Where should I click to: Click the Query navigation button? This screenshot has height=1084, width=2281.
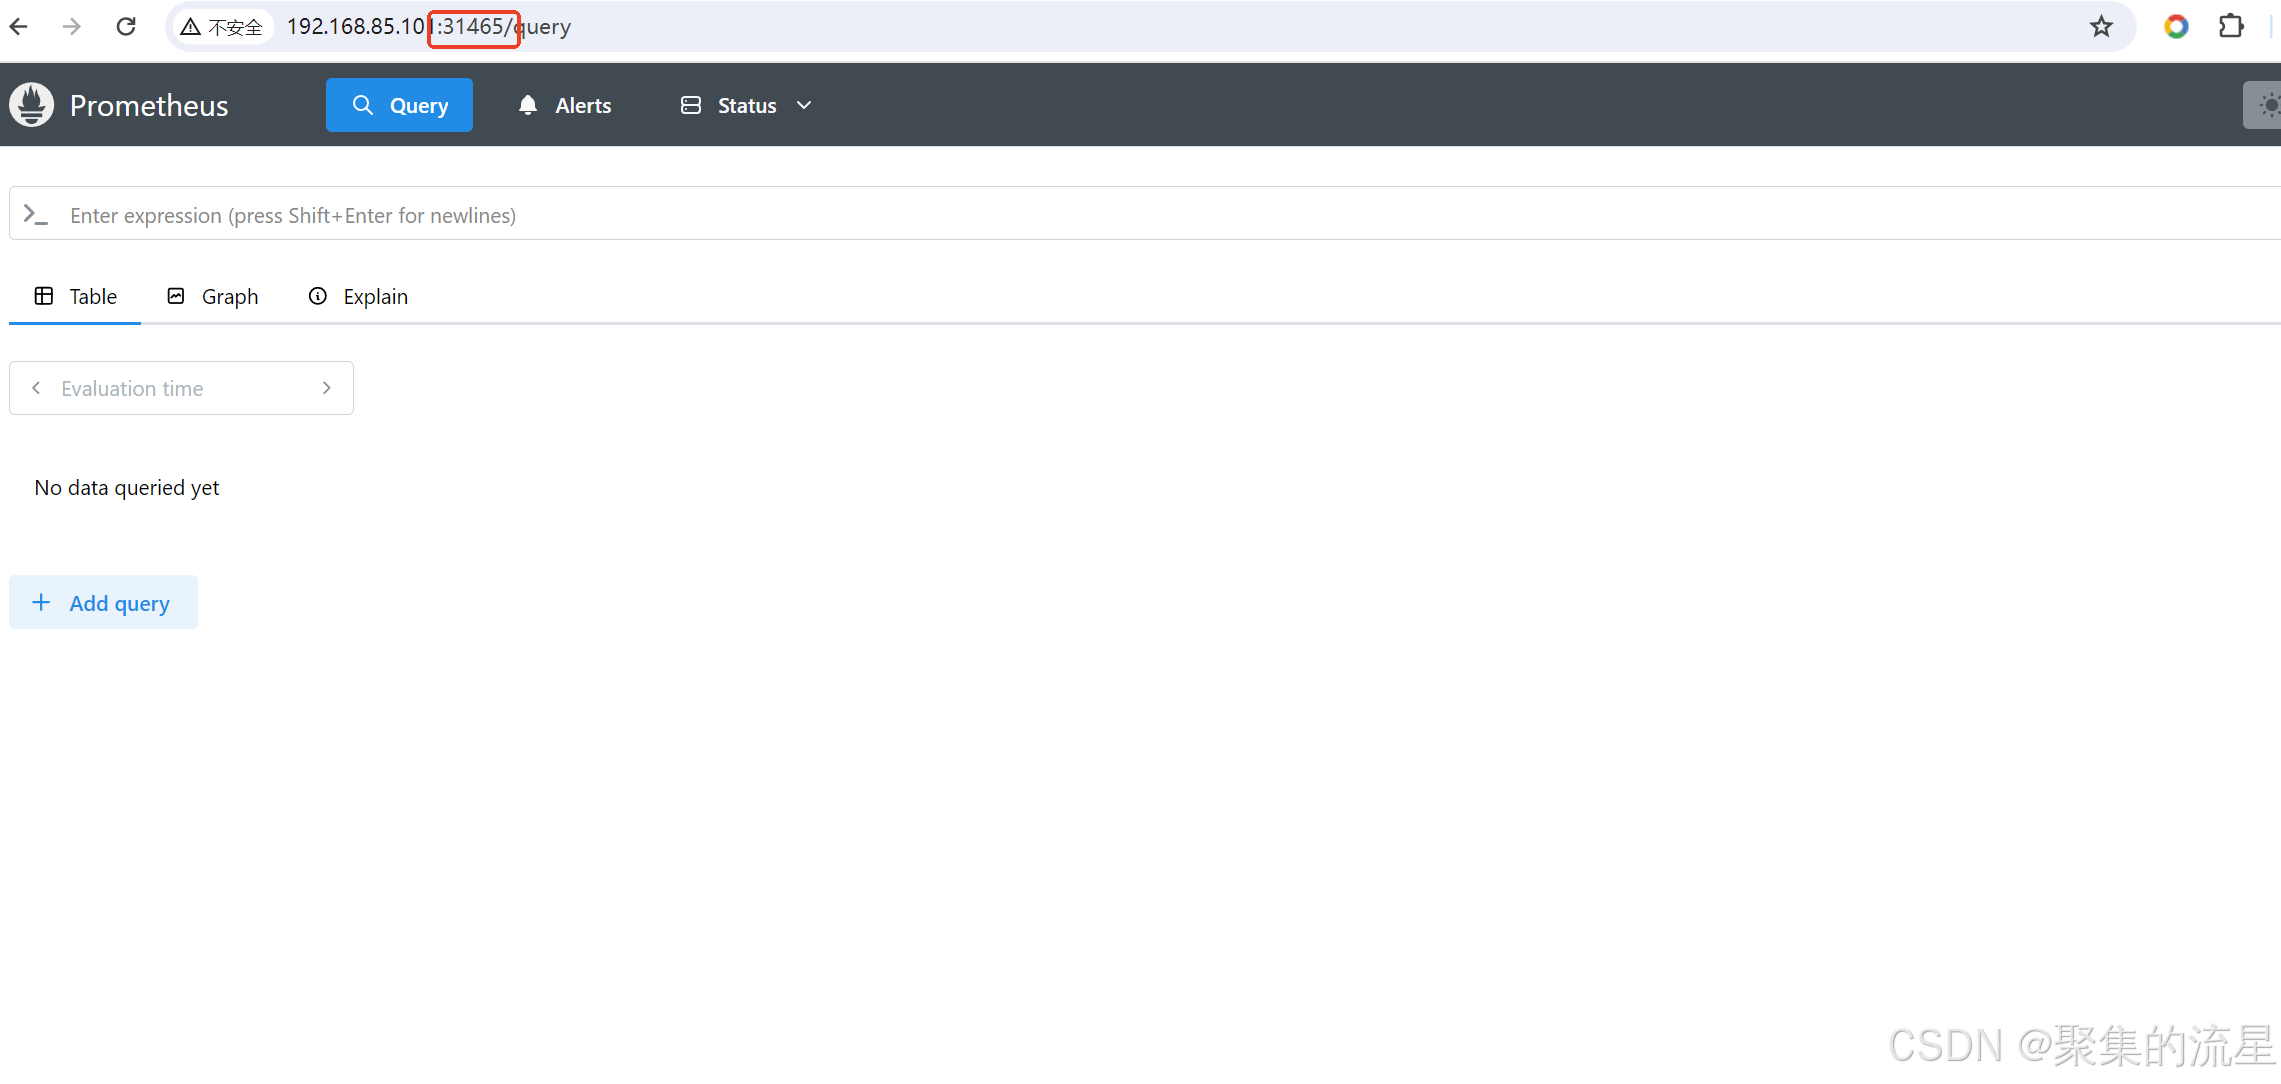(x=399, y=105)
